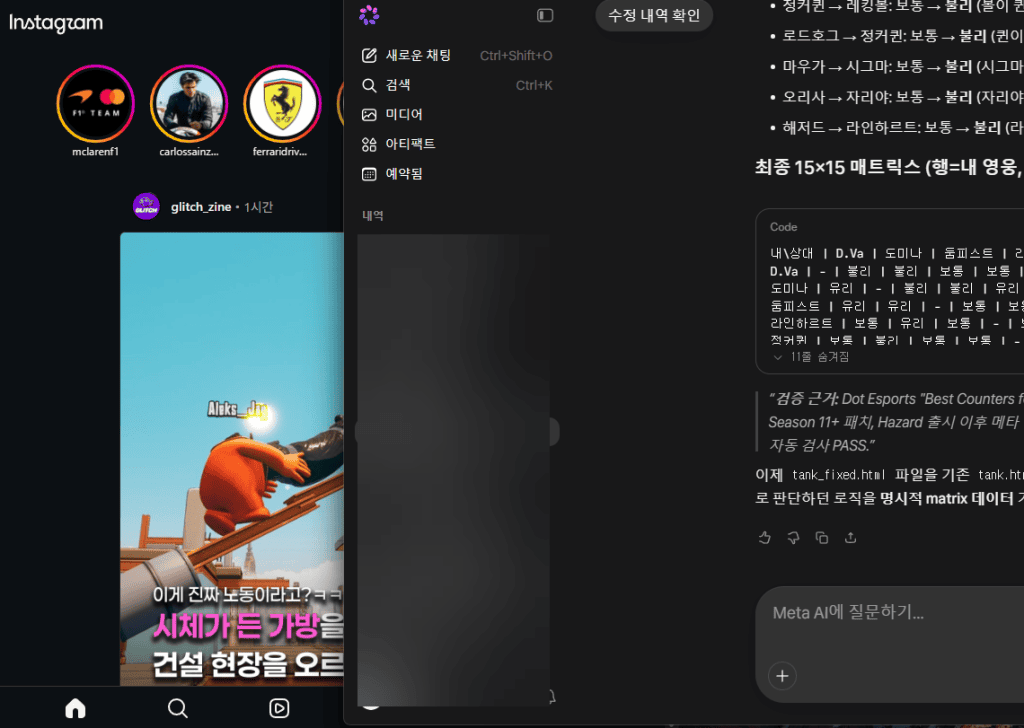Click the tank_fixed.html inline code
Screen dimensions: 1024x728
(839, 475)
